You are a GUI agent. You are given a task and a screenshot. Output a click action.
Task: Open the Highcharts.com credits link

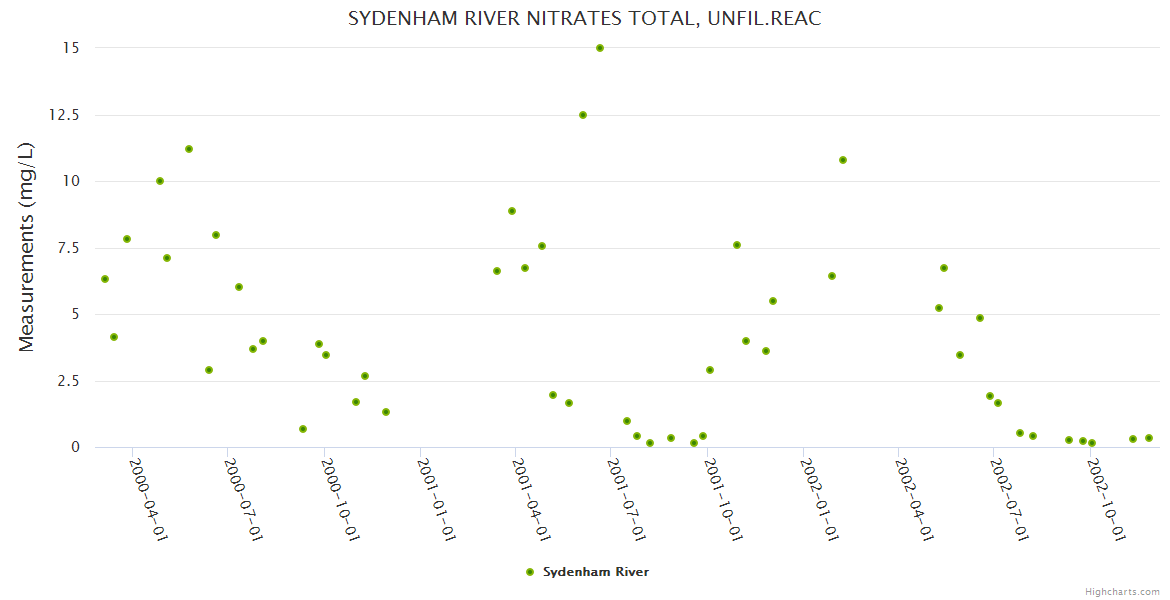pos(1122,591)
